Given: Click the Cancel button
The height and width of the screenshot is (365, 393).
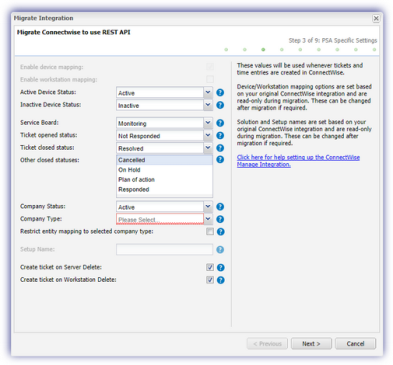Looking at the screenshot, I should click(x=355, y=344).
